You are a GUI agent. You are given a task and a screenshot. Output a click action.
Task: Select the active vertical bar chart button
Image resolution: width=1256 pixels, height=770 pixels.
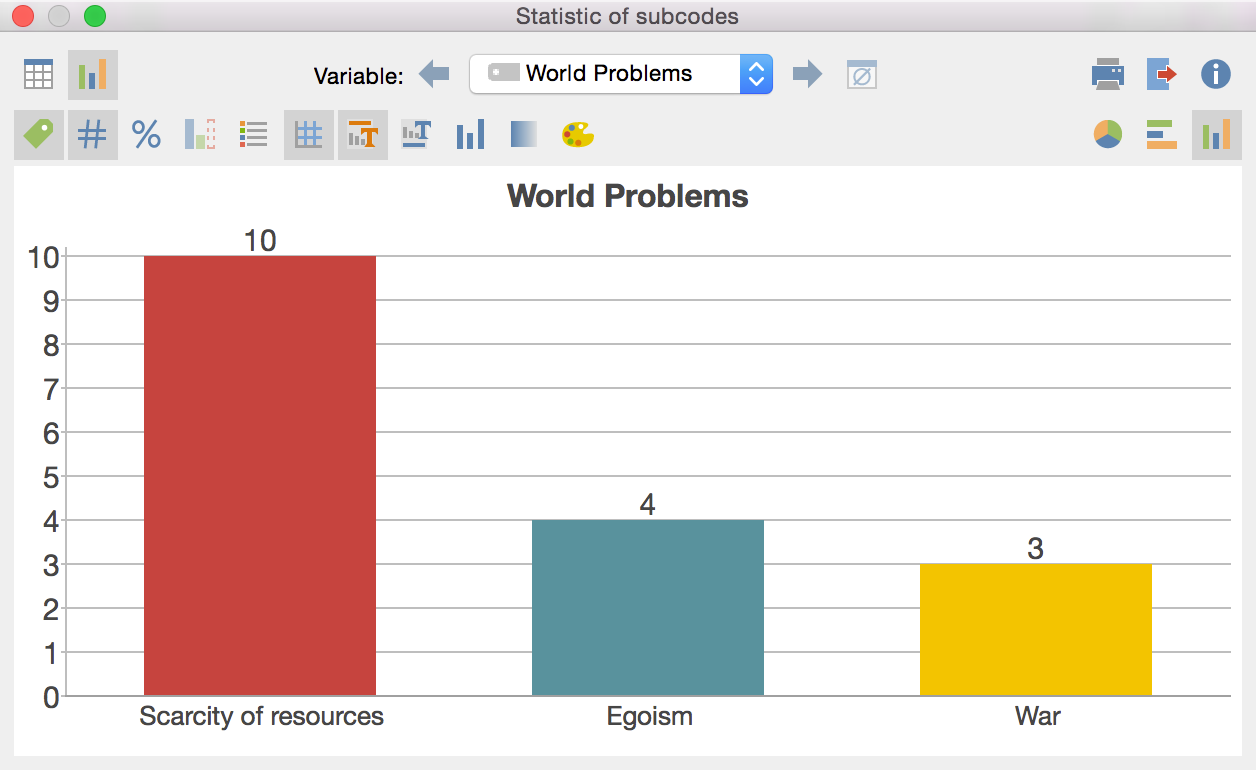(1216, 134)
